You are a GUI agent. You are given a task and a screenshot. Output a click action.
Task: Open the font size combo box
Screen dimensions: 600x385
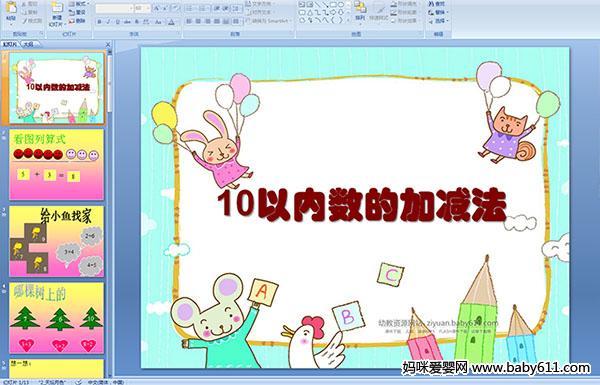(142, 8)
